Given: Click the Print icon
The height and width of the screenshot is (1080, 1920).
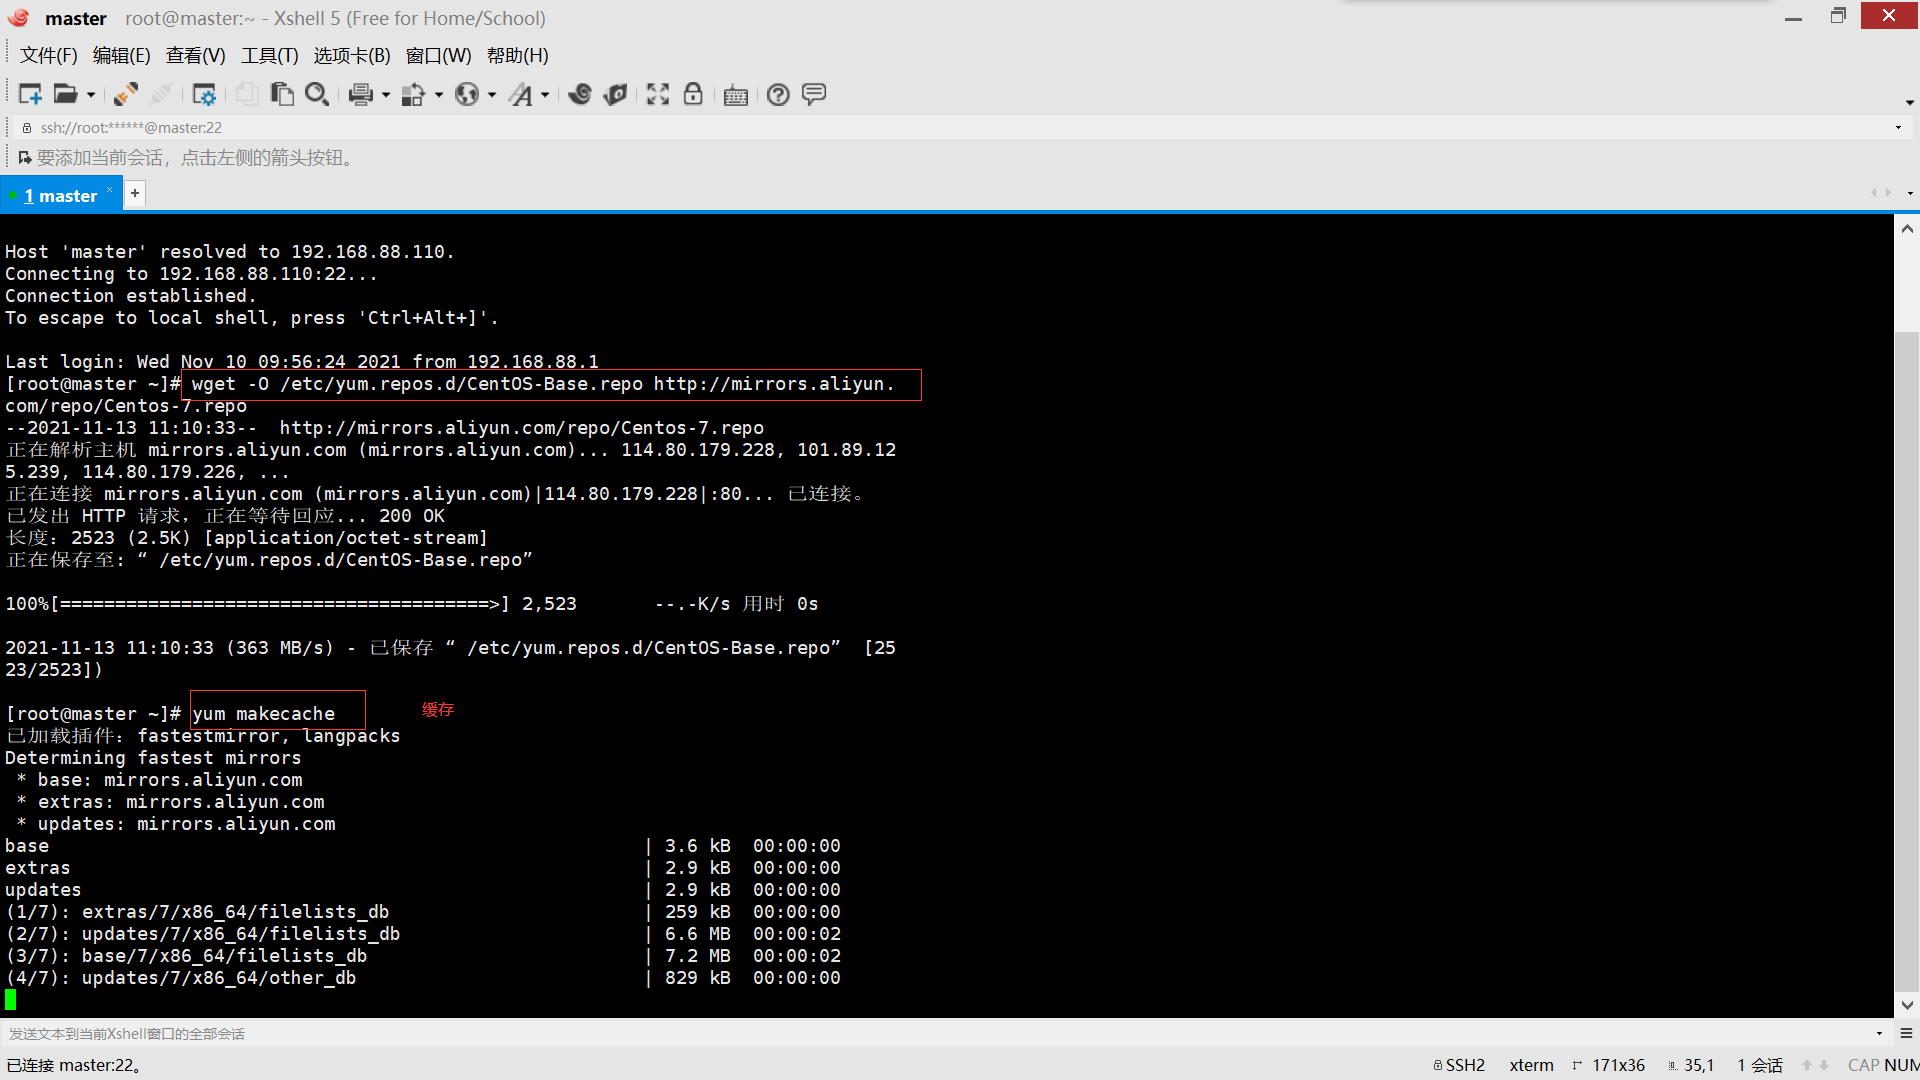Looking at the screenshot, I should tap(360, 94).
